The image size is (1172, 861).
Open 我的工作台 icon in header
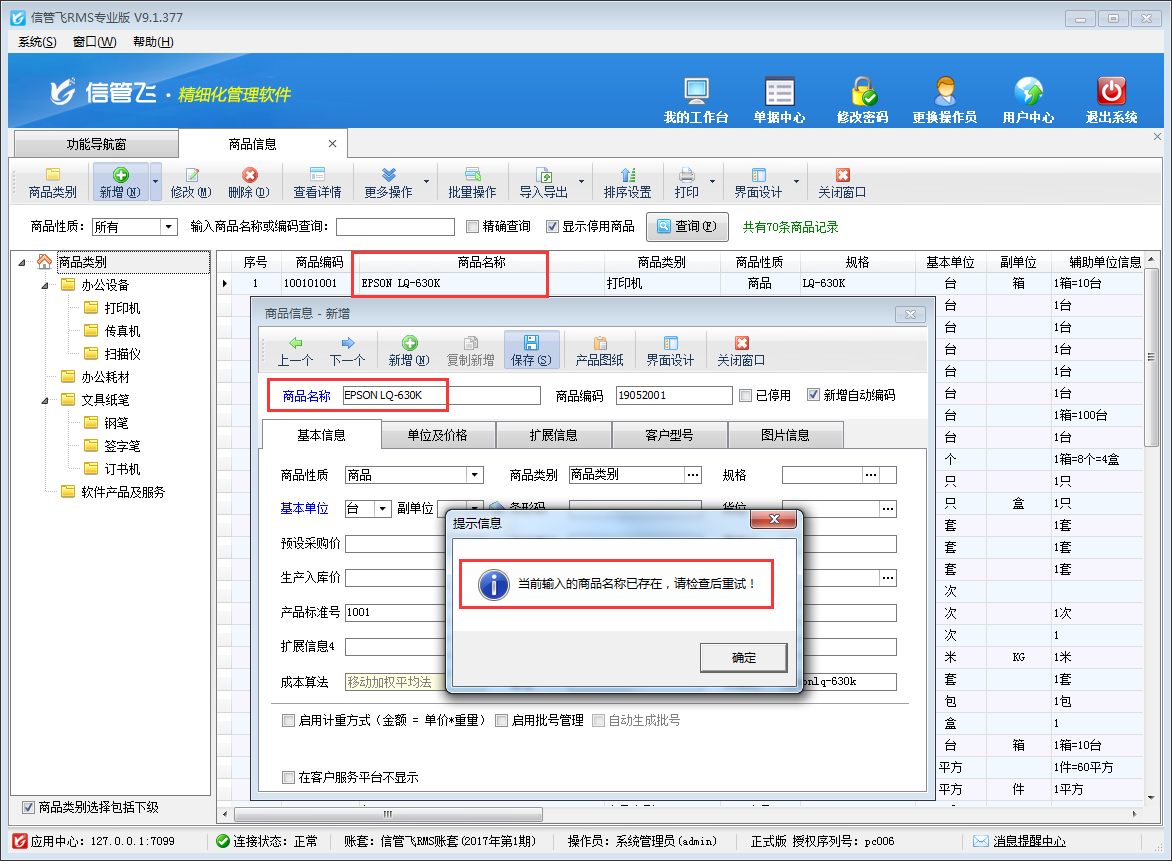pos(696,93)
